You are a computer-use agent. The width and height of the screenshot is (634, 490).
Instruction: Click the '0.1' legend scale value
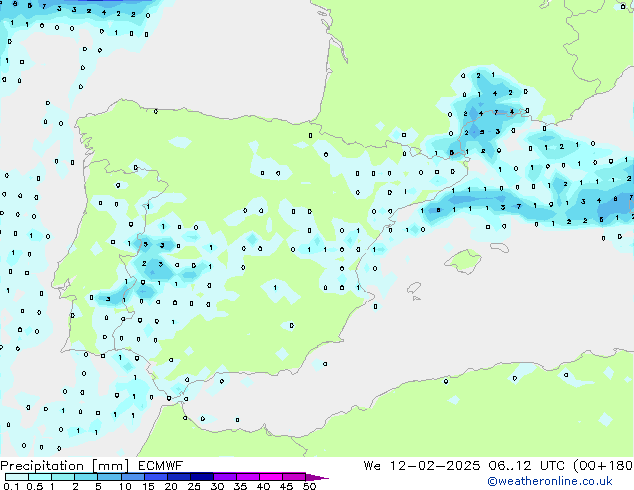click(11, 486)
